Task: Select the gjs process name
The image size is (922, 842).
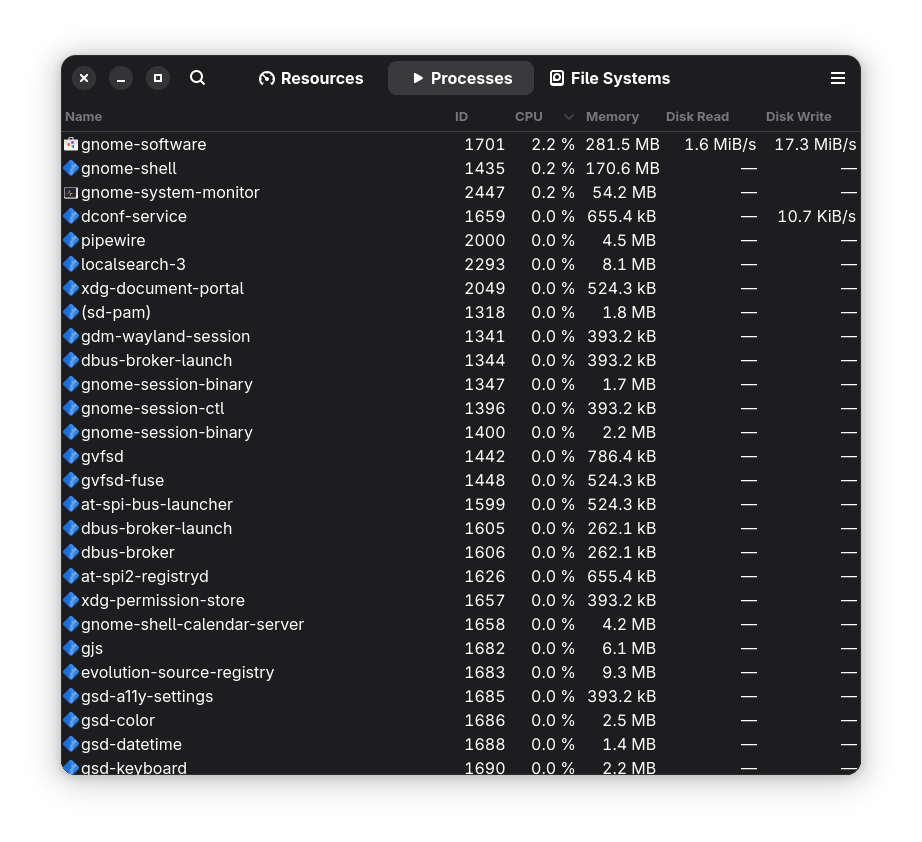Action: tap(92, 649)
